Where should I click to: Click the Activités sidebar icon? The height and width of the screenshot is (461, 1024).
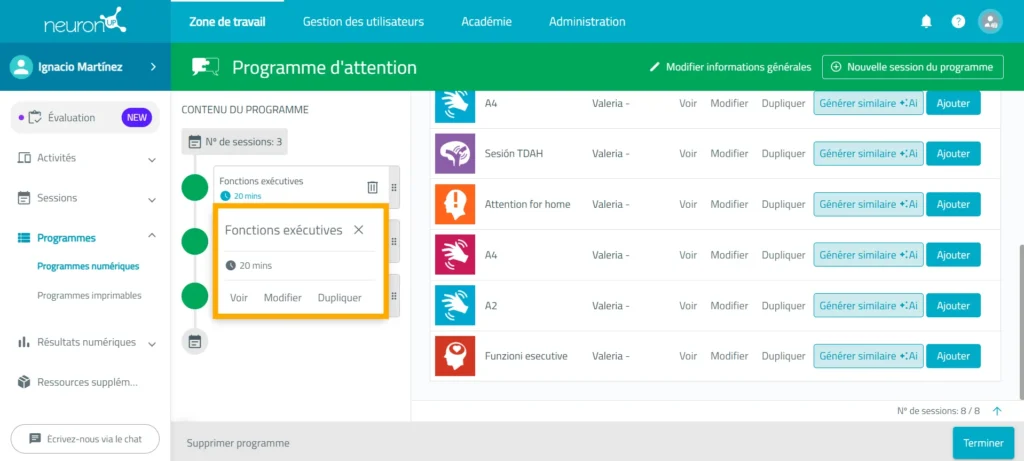pyautogui.click(x=24, y=158)
